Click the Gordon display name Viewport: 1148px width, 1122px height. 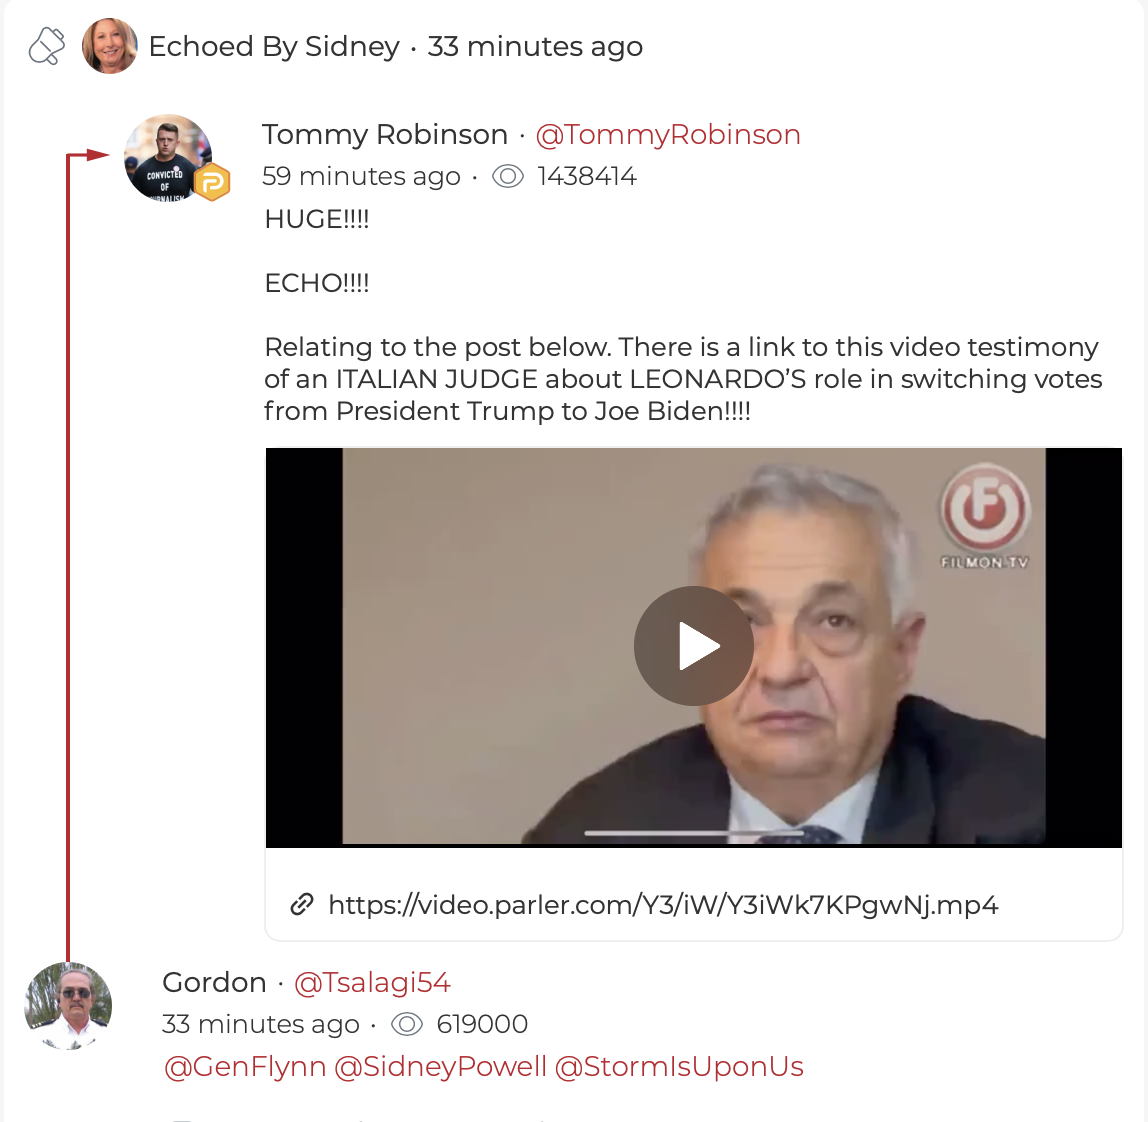tap(214, 982)
